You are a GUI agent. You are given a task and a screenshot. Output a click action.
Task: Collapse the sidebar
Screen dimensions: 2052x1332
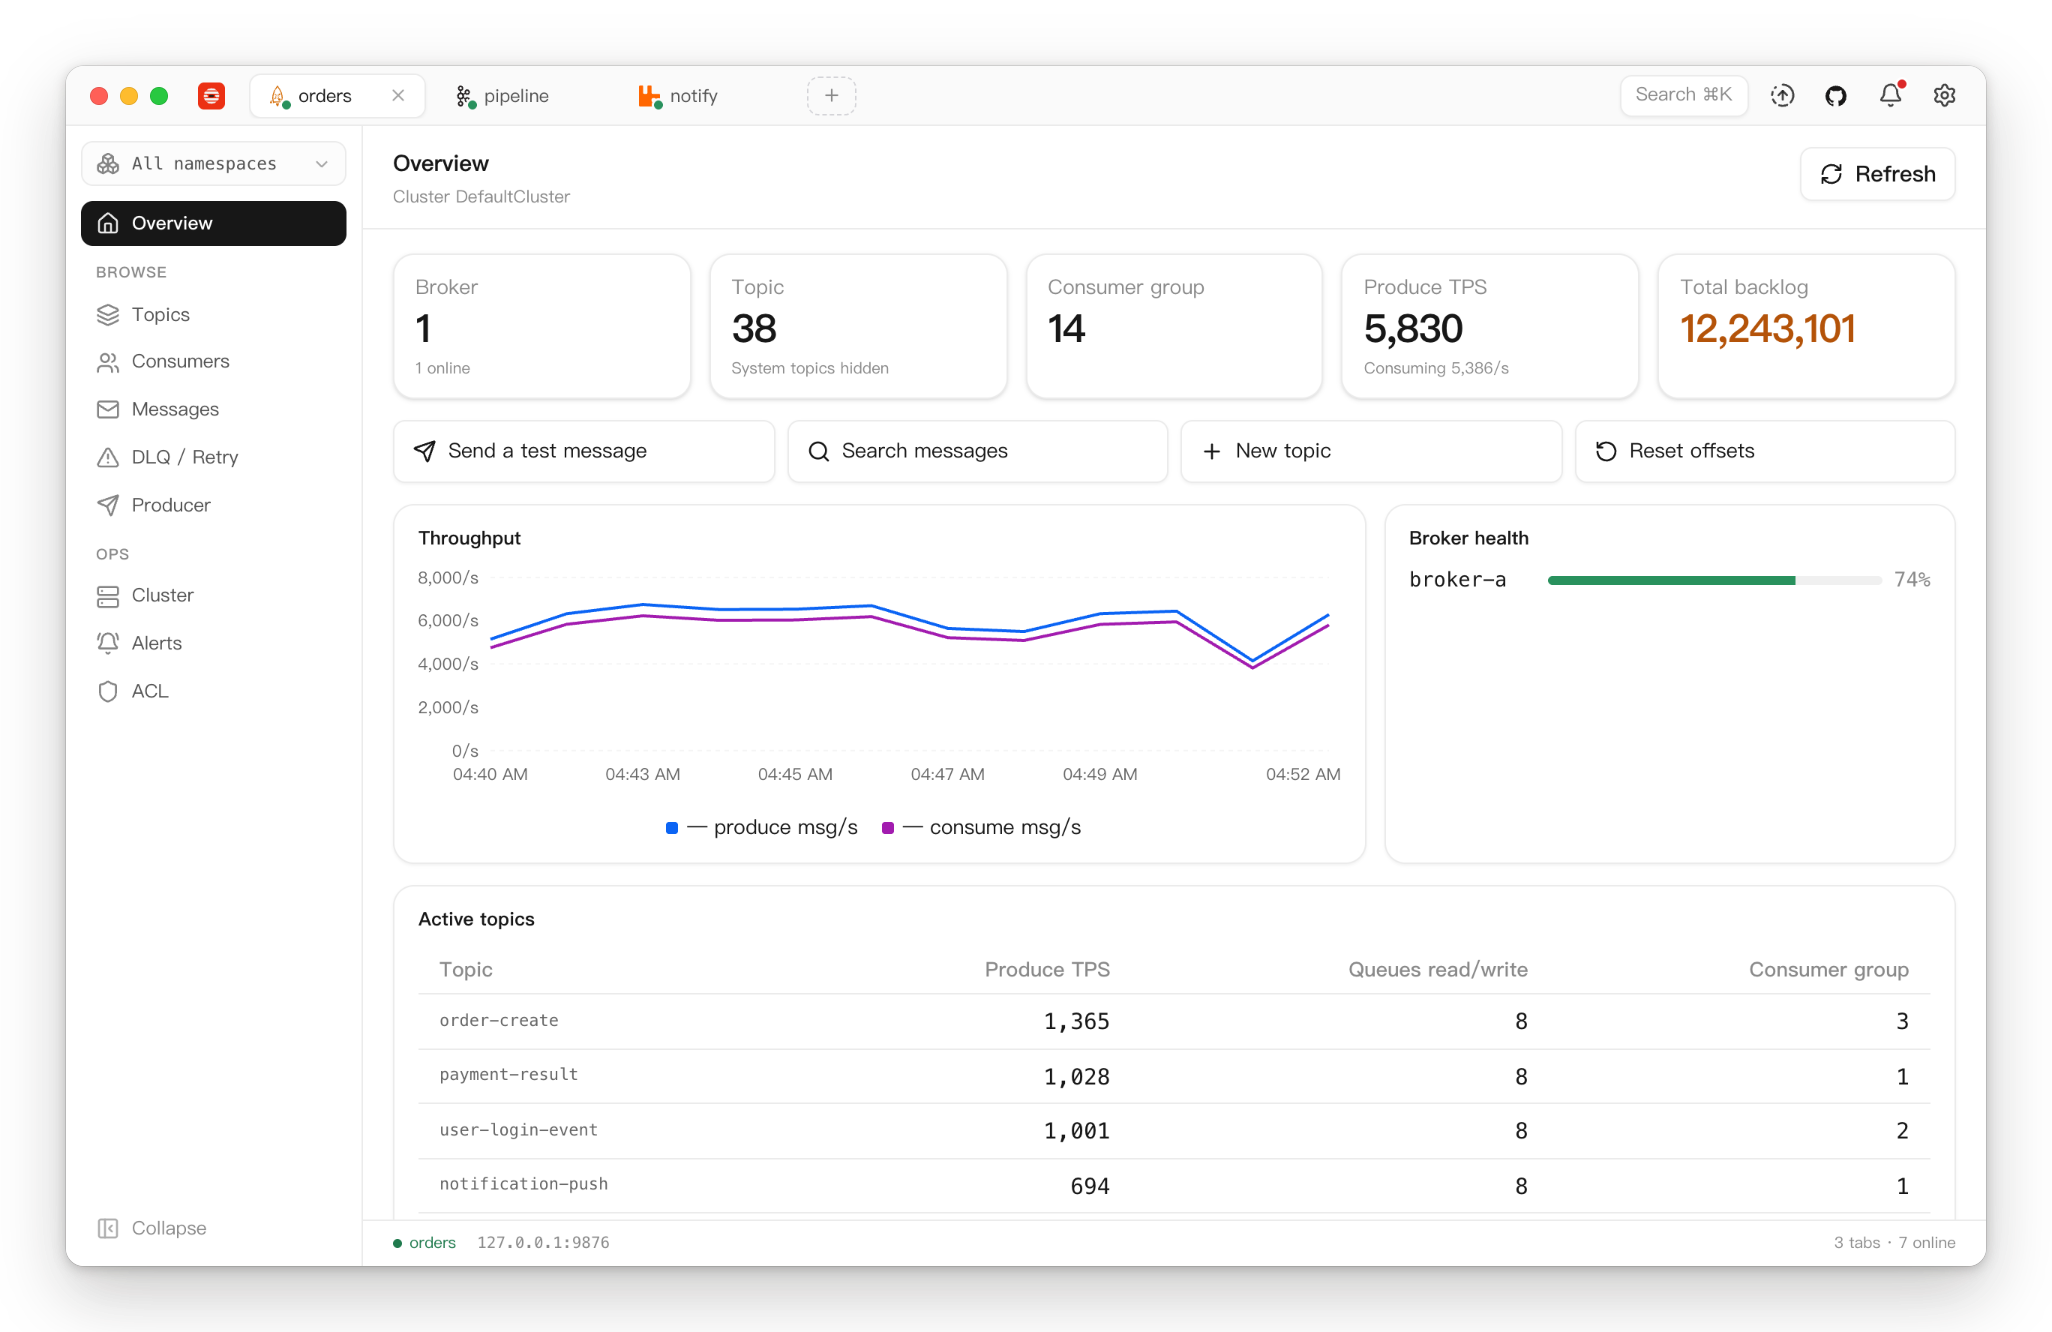152,1228
